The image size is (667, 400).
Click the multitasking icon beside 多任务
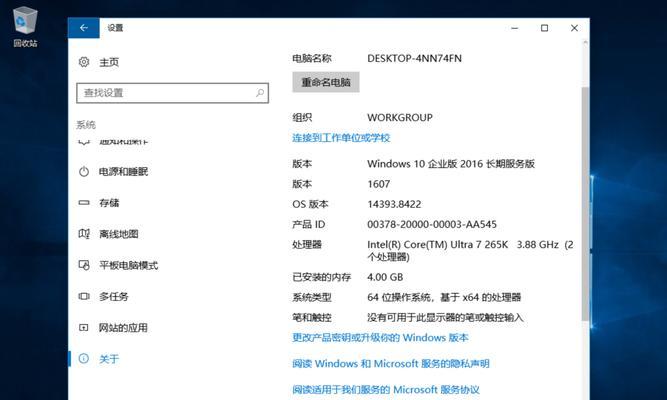point(84,296)
